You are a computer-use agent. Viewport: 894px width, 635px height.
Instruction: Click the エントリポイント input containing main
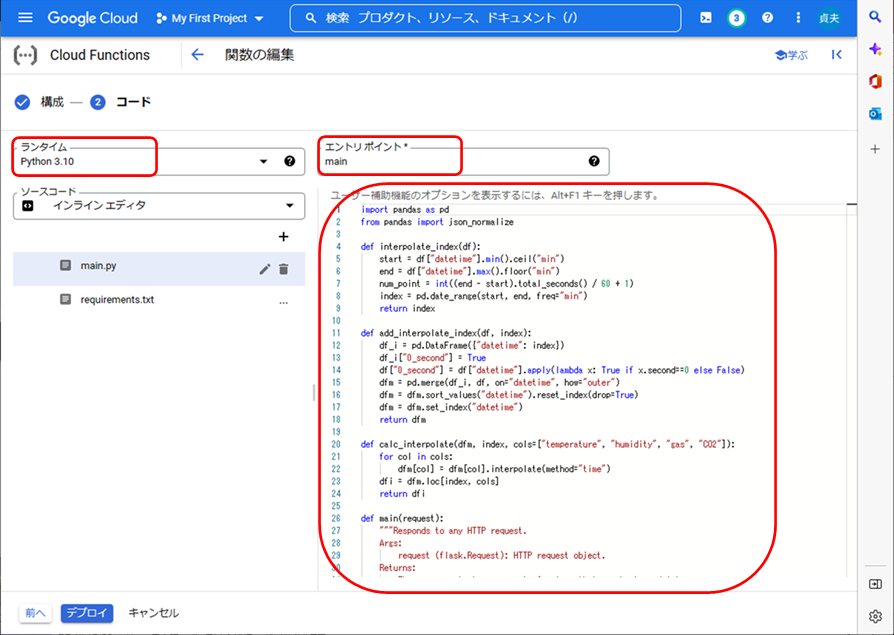[x=450, y=161]
